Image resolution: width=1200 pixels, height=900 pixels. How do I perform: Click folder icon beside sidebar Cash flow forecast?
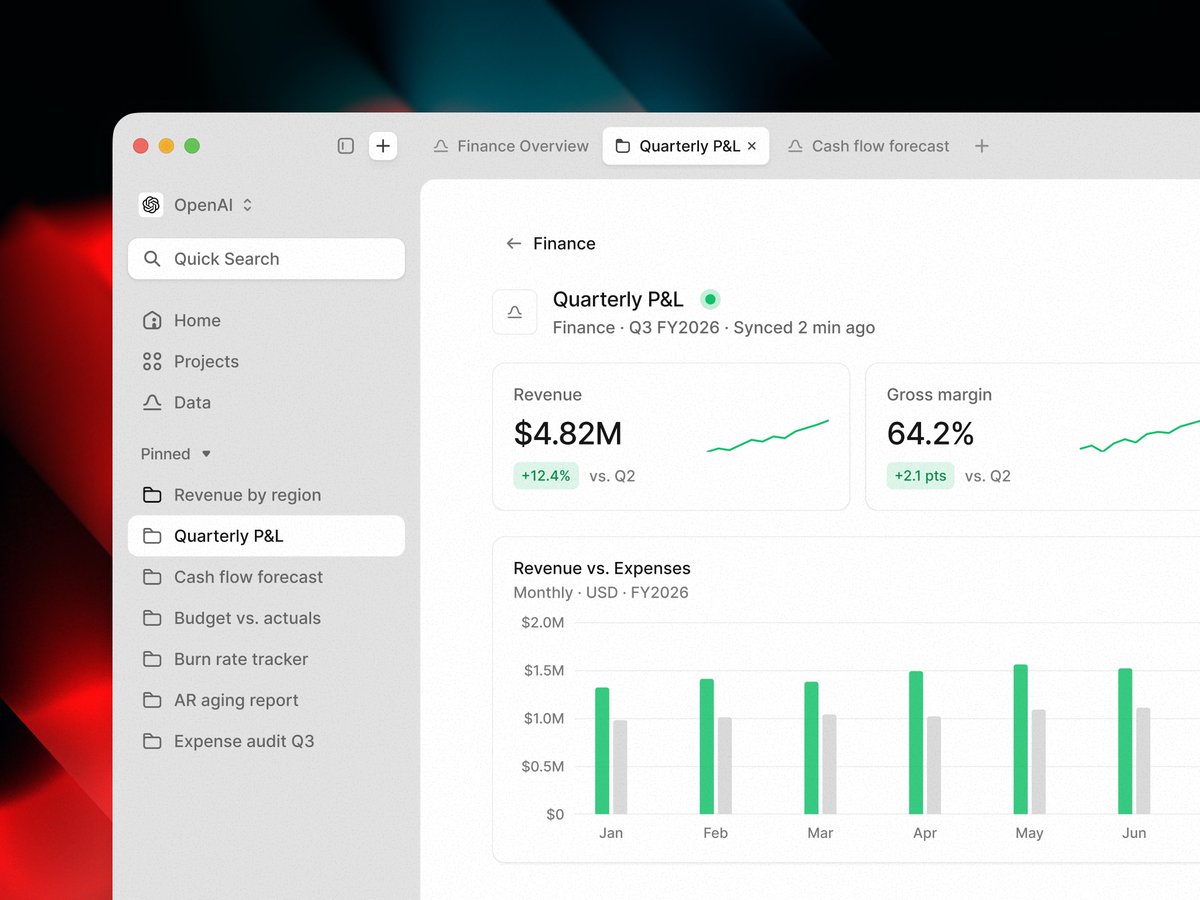pos(152,577)
